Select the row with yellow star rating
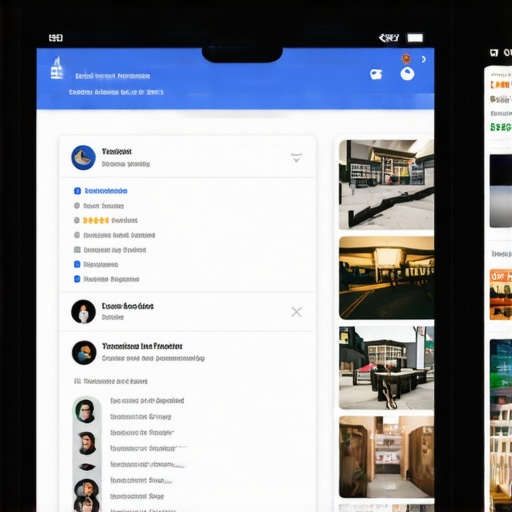The height and width of the screenshot is (512, 512). (x=110, y=220)
